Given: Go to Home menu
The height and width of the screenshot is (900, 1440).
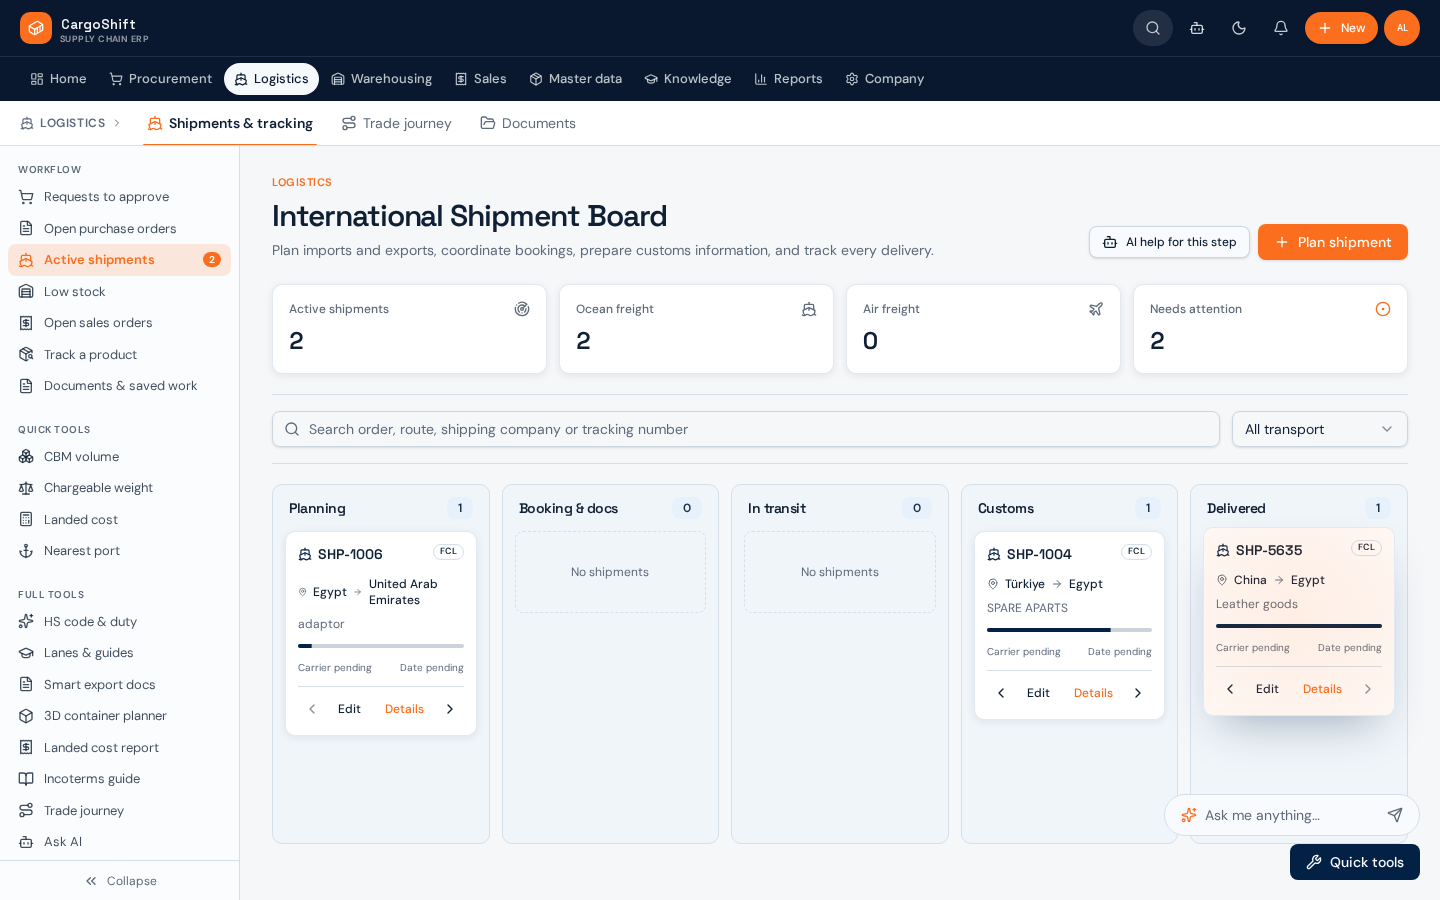Looking at the screenshot, I should 58,79.
